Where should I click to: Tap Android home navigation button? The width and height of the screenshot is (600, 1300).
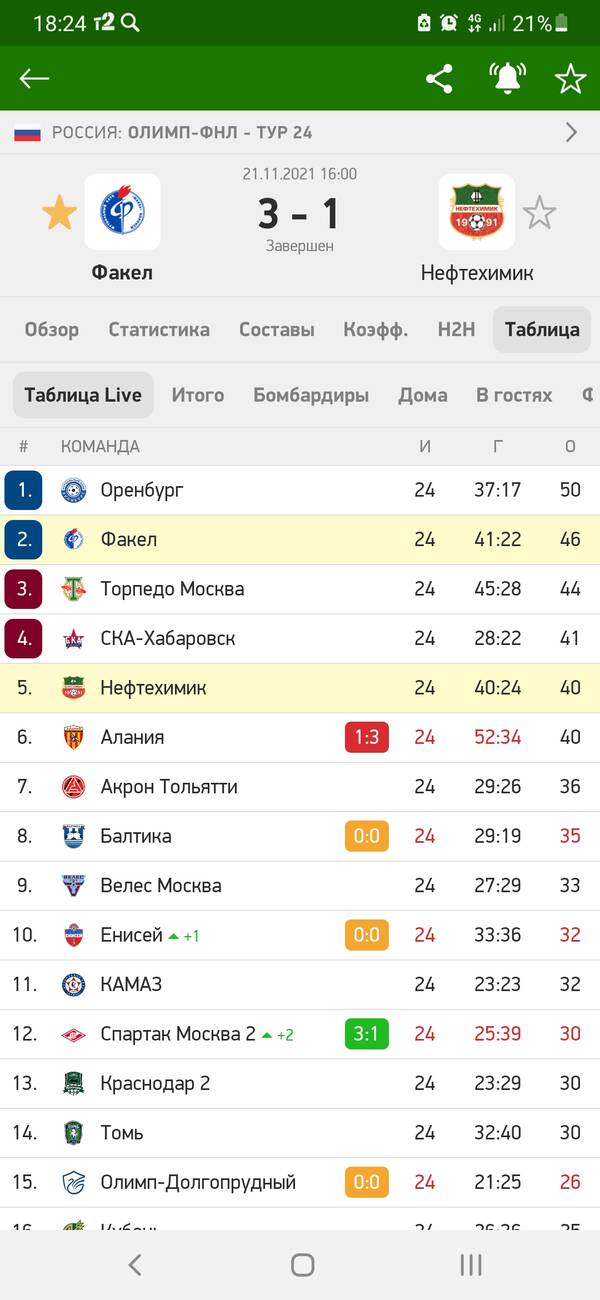pyautogui.click(x=302, y=1265)
